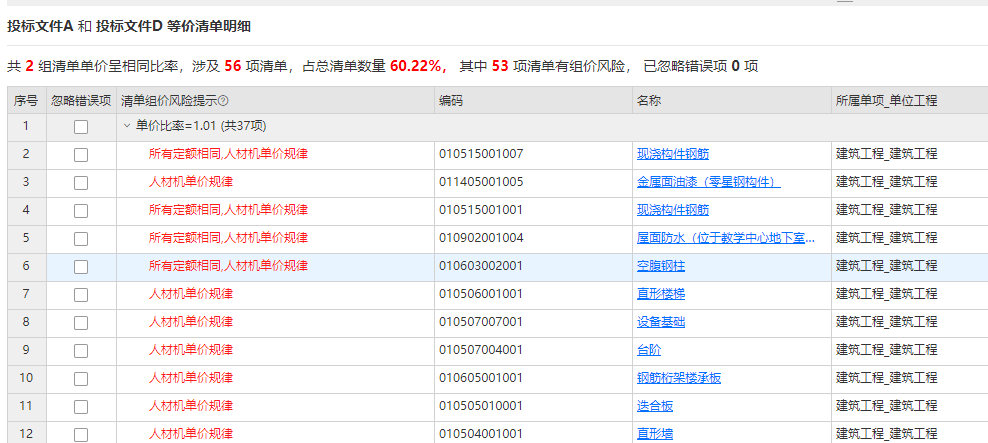Viewport: 988px width, 443px height.
Task: Open the 台阶 link
Action: [649, 350]
